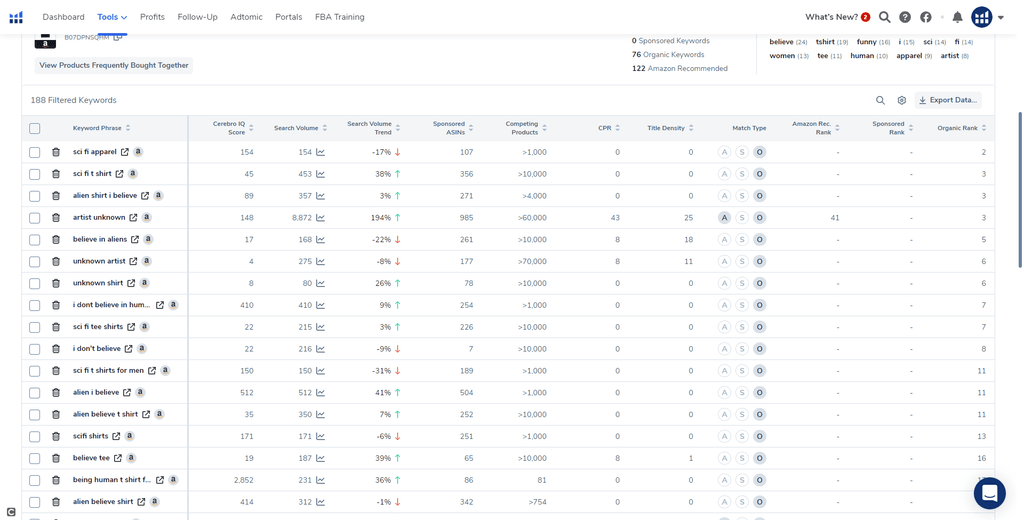This screenshot has height=520, width=1024.
Task: Open the FBA Training menu item
Action: click(339, 17)
